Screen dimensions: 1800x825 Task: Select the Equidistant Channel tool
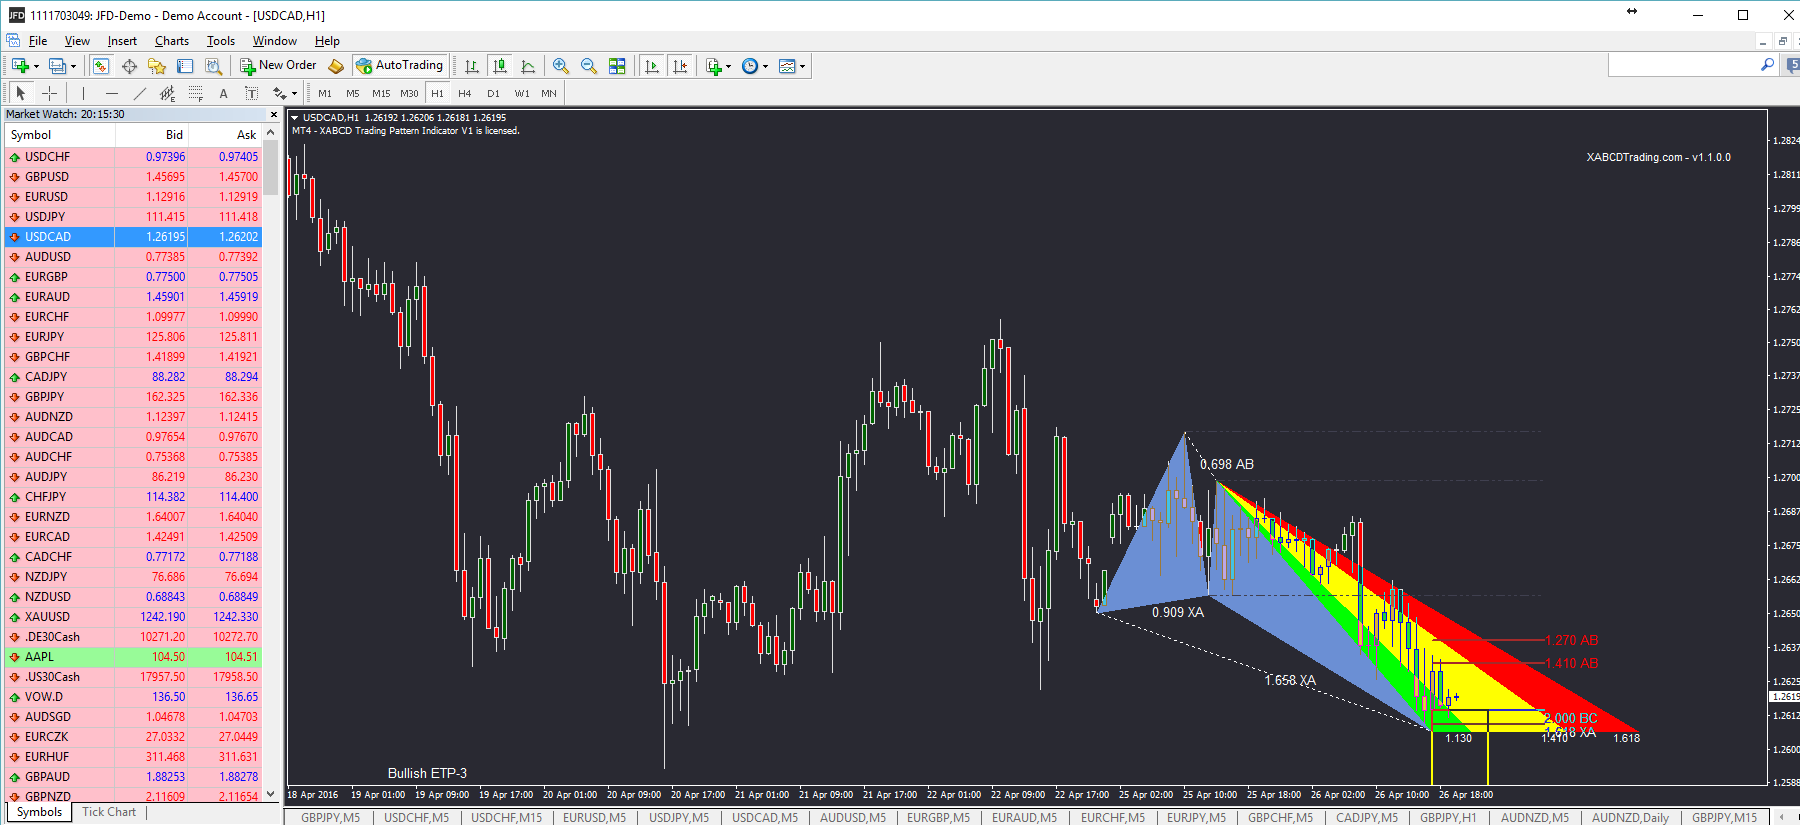(168, 93)
